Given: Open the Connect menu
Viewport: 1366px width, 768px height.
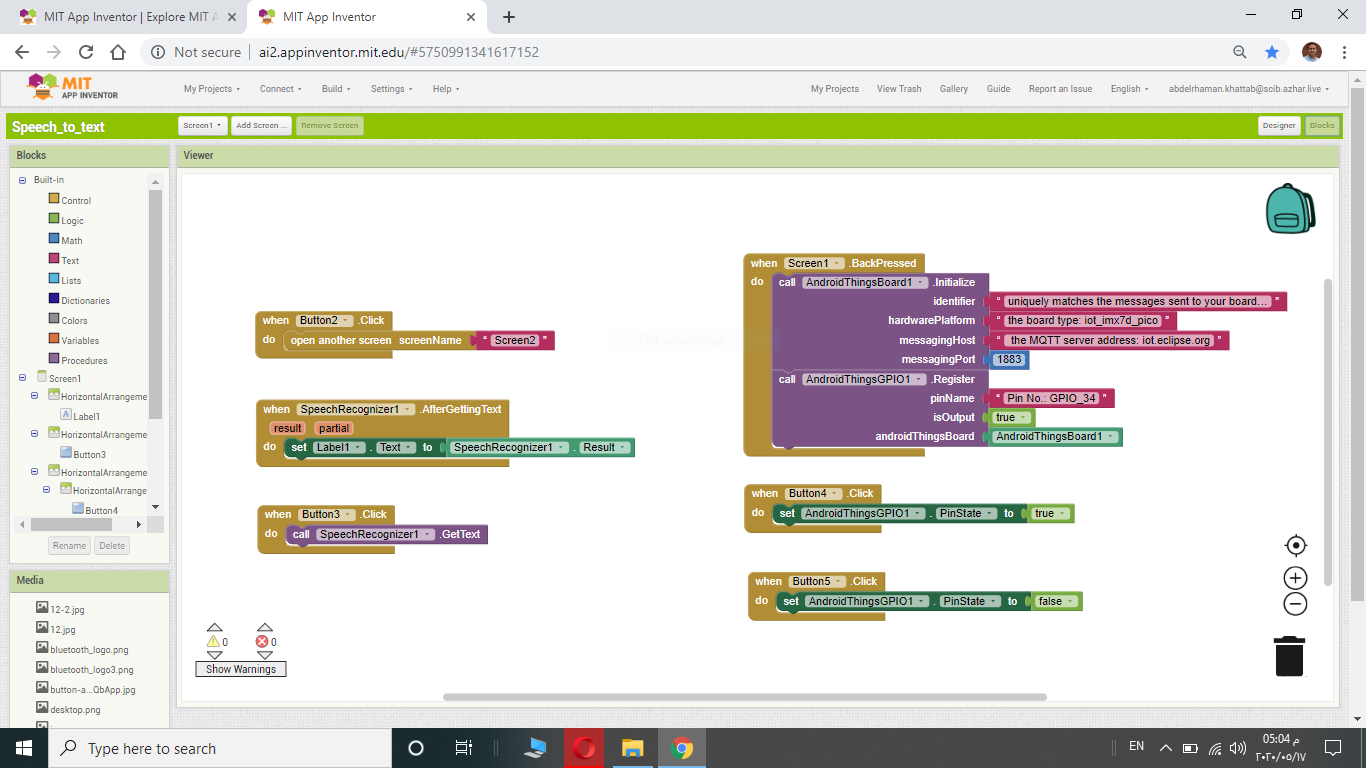Looking at the screenshot, I should coord(280,89).
